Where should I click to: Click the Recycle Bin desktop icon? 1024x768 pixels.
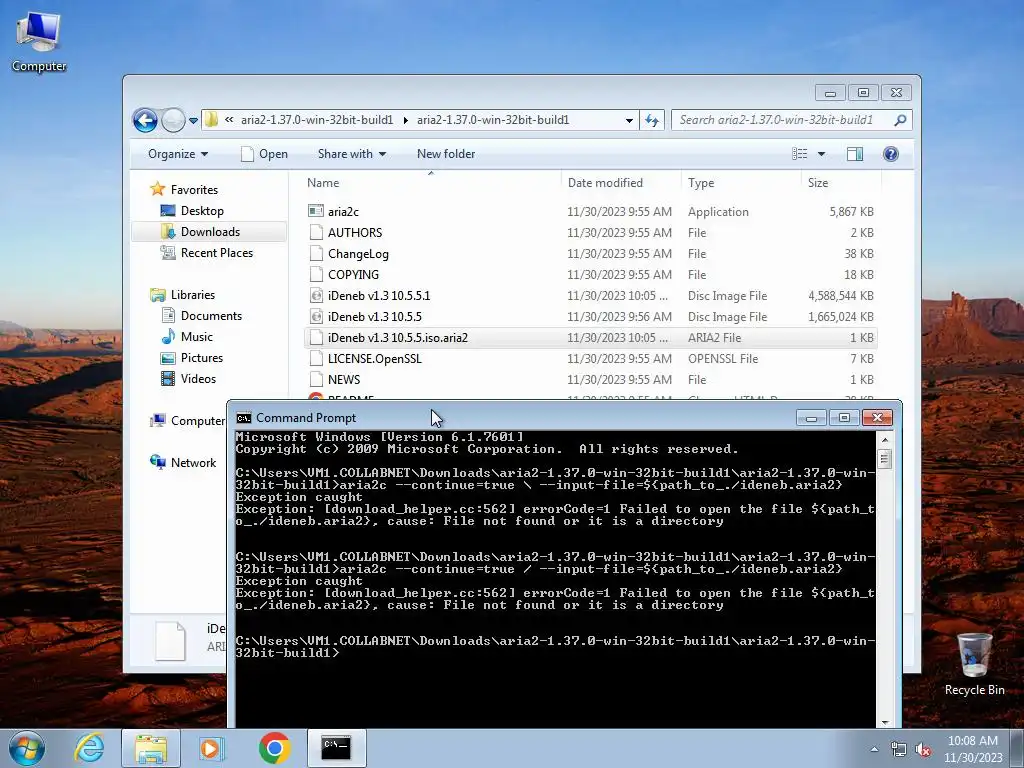tap(974, 664)
